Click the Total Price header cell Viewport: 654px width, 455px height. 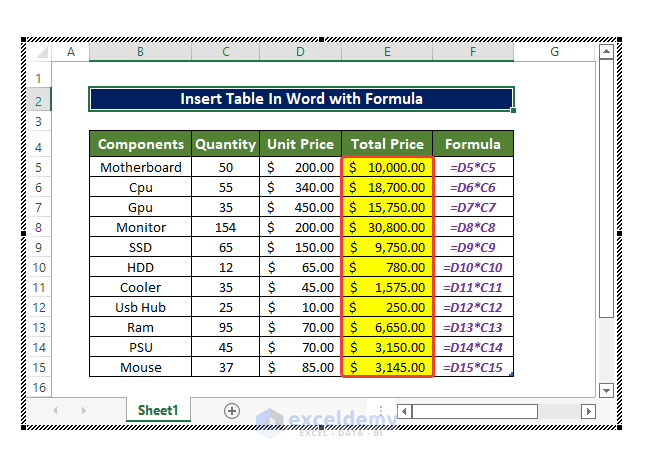[387, 144]
